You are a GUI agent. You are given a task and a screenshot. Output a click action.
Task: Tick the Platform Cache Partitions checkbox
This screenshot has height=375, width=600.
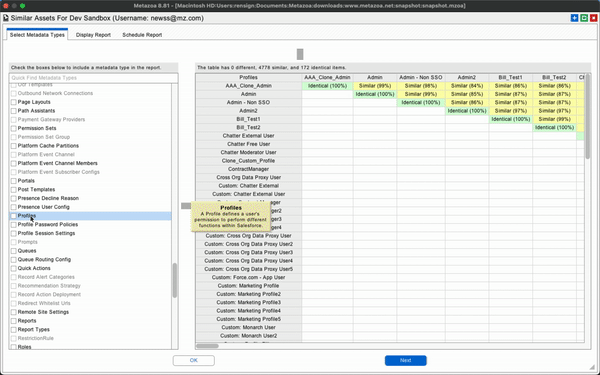pos(14,146)
